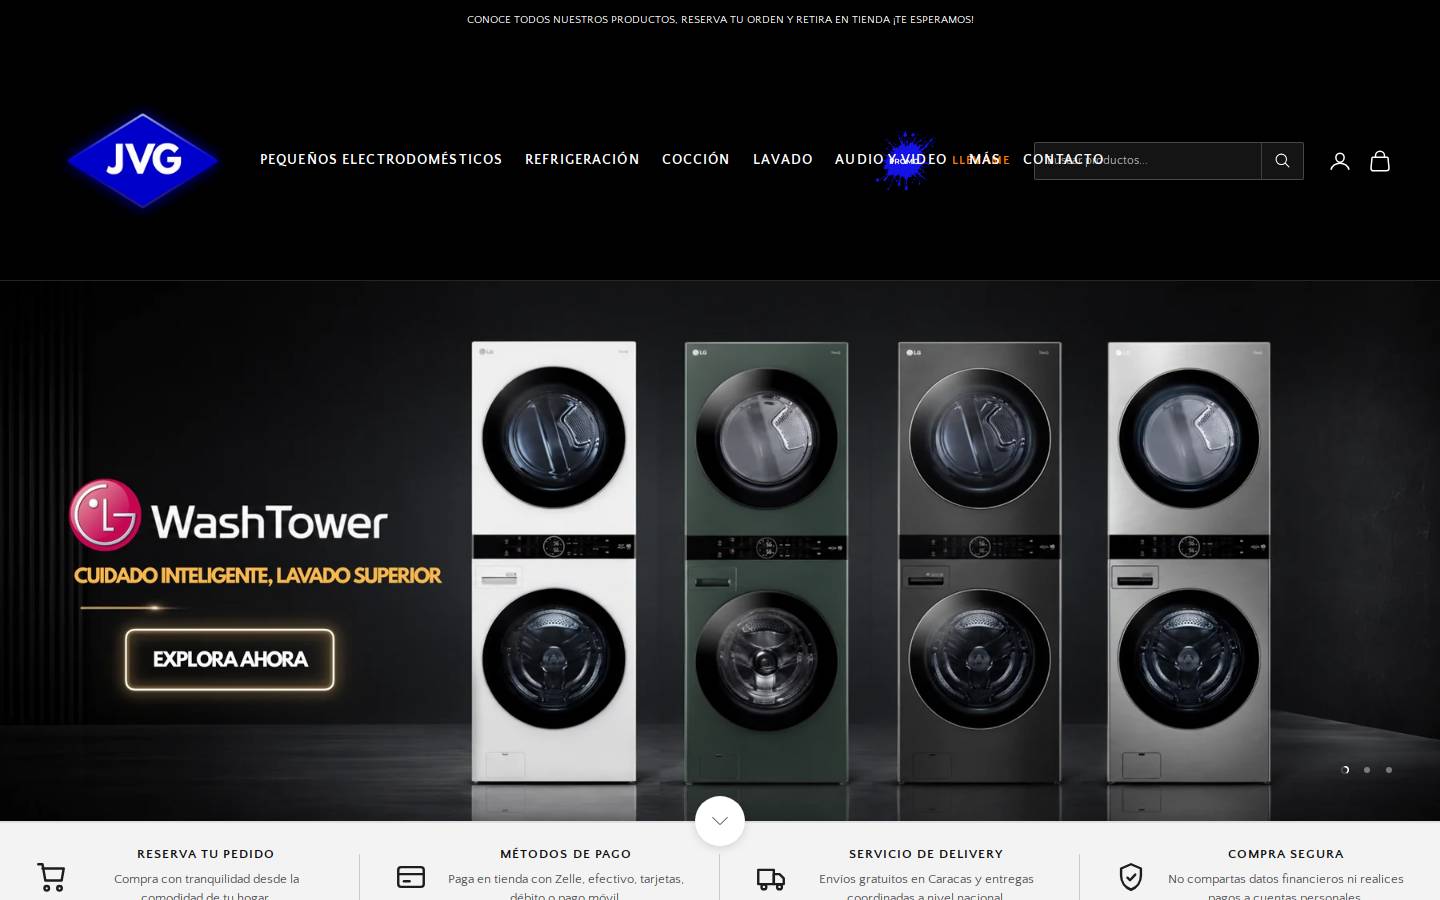1440x900 pixels.
Task: Open the Lavado menu
Action: coord(783,159)
